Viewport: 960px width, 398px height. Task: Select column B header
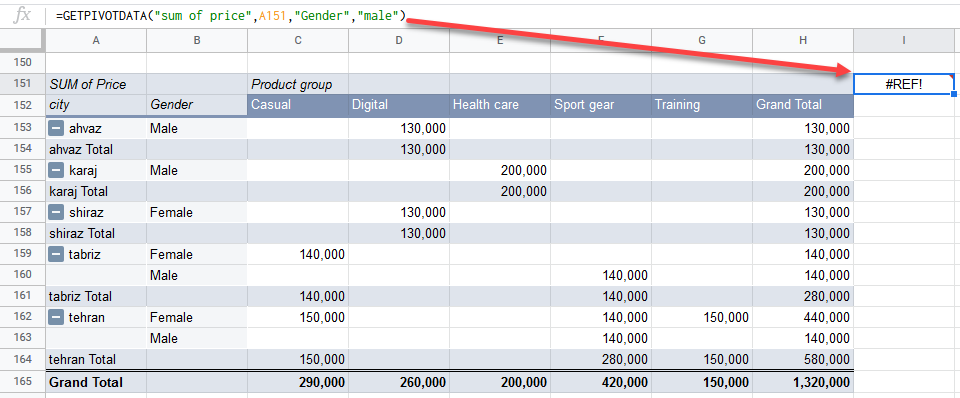coord(197,40)
